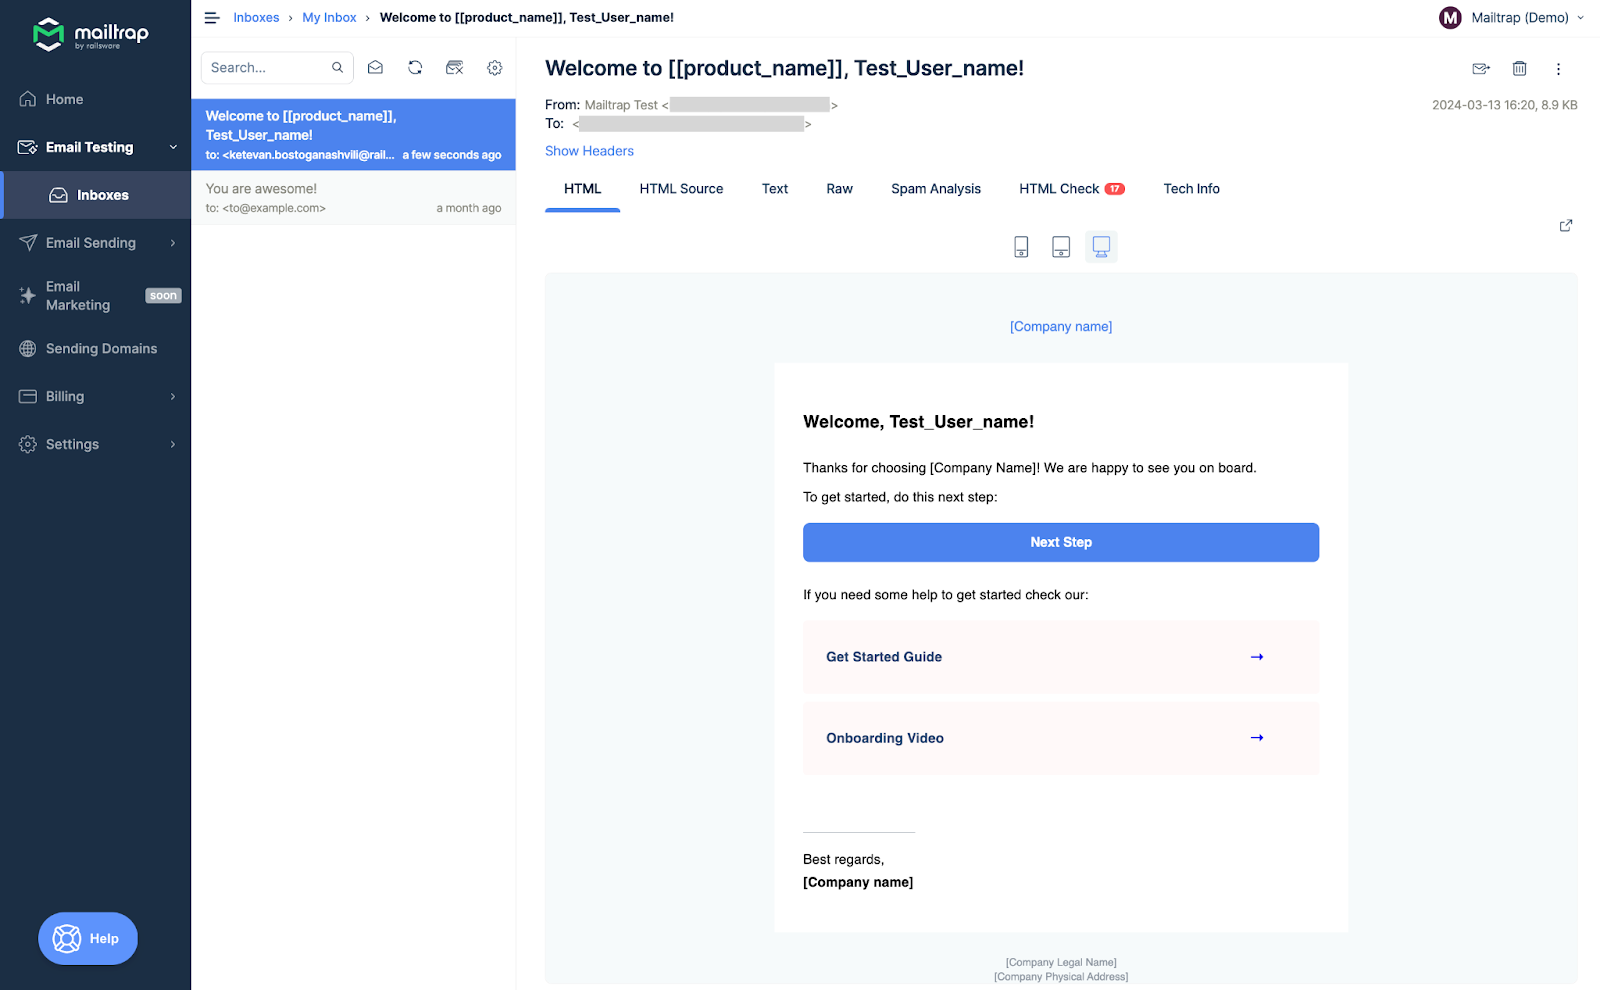Click the Next Step button
1600x990 pixels.
pos(1060,542)
